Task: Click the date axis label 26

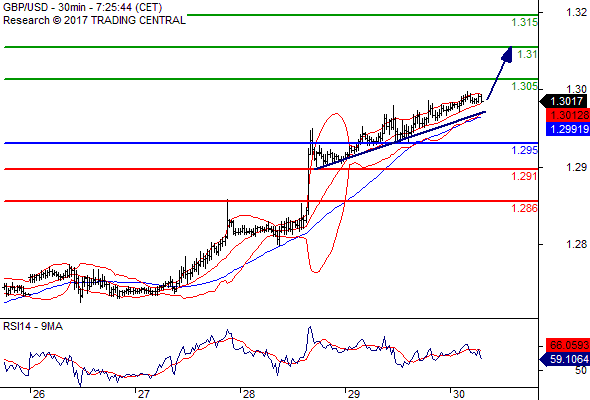Action: tap(38, 394)
